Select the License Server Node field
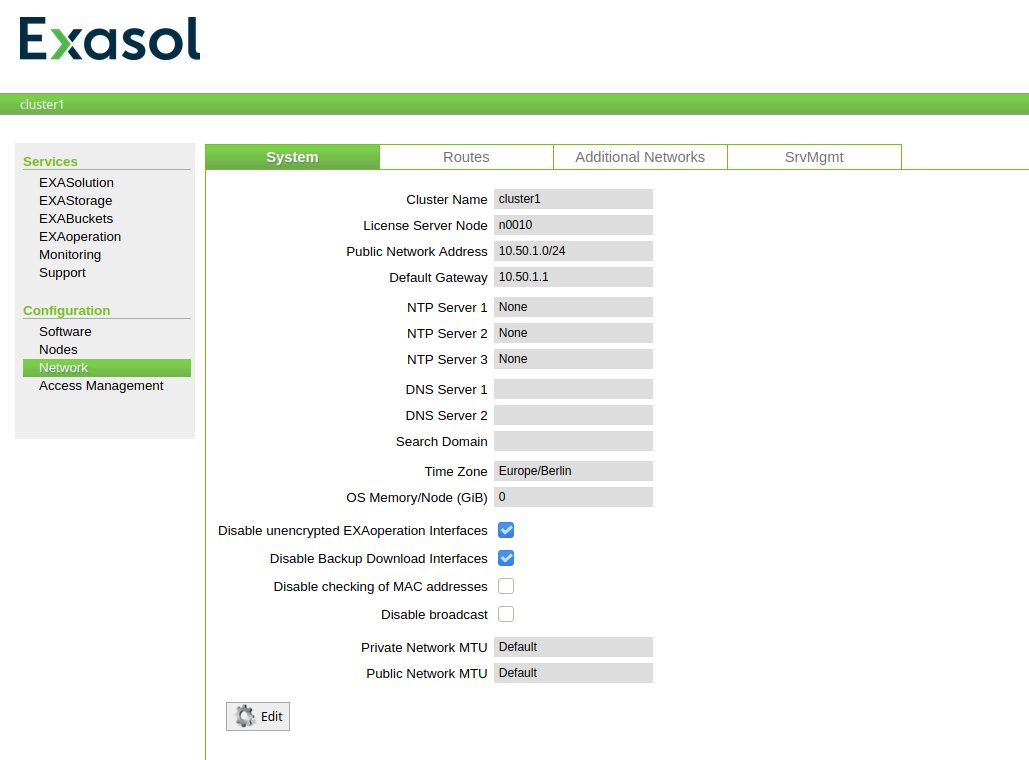 coord(574,225)
